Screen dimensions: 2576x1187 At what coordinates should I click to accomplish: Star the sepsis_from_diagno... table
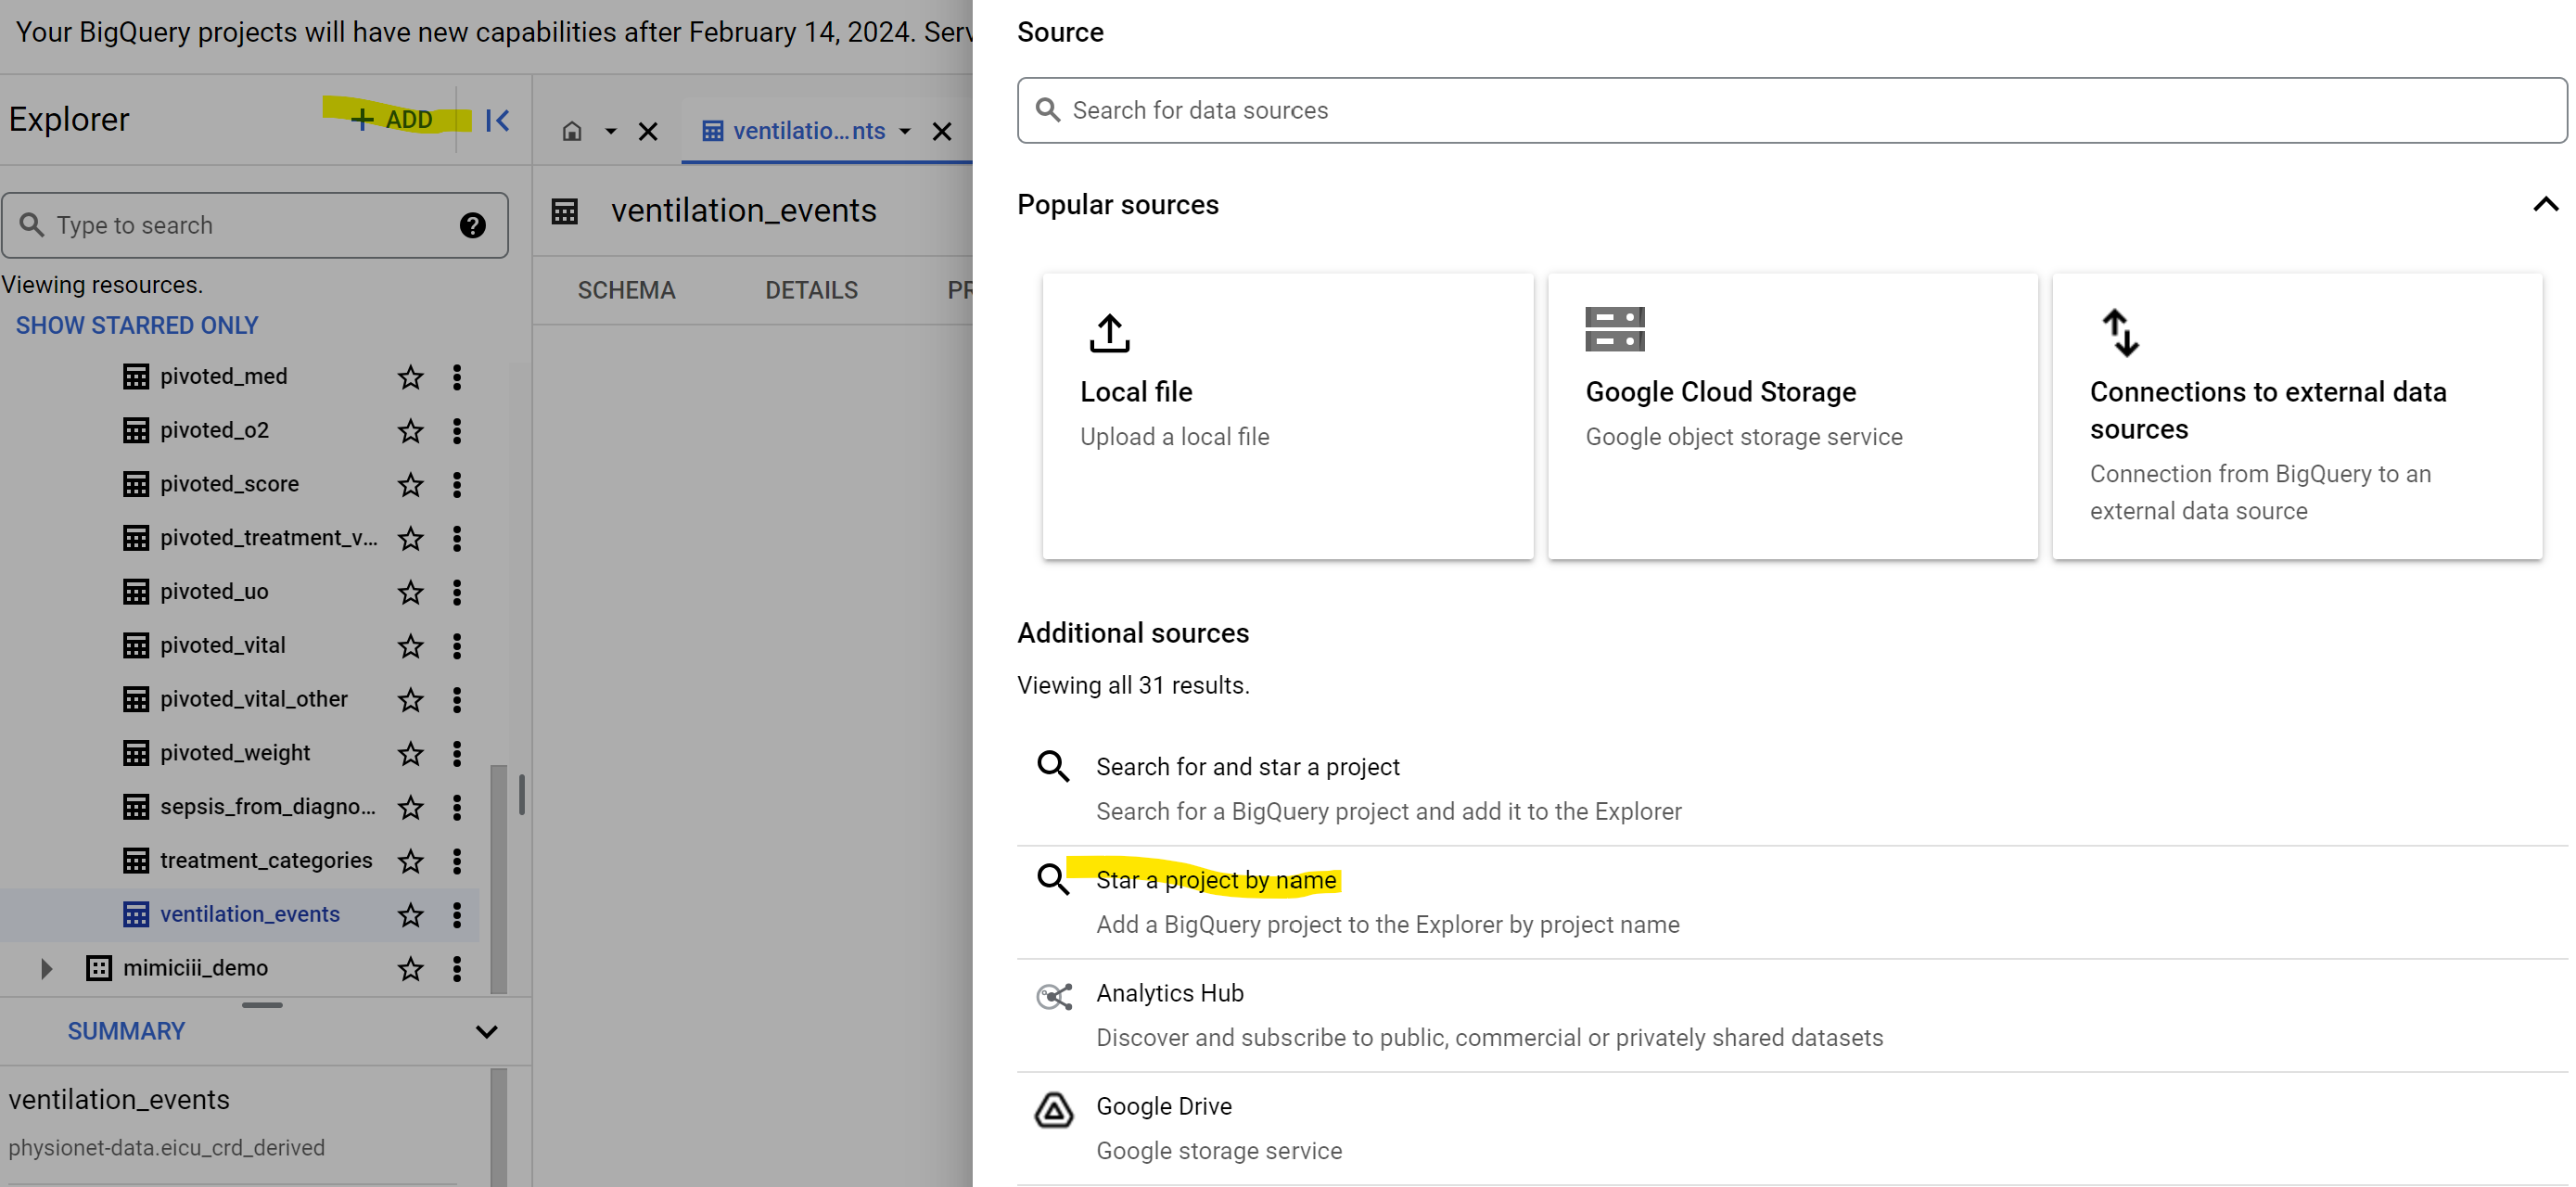(410, 808)
